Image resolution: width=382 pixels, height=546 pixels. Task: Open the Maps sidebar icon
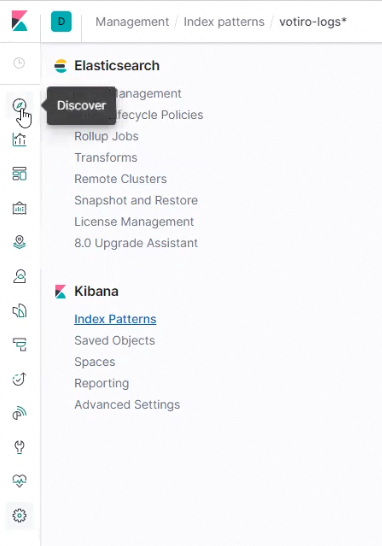tap(20, 242)
